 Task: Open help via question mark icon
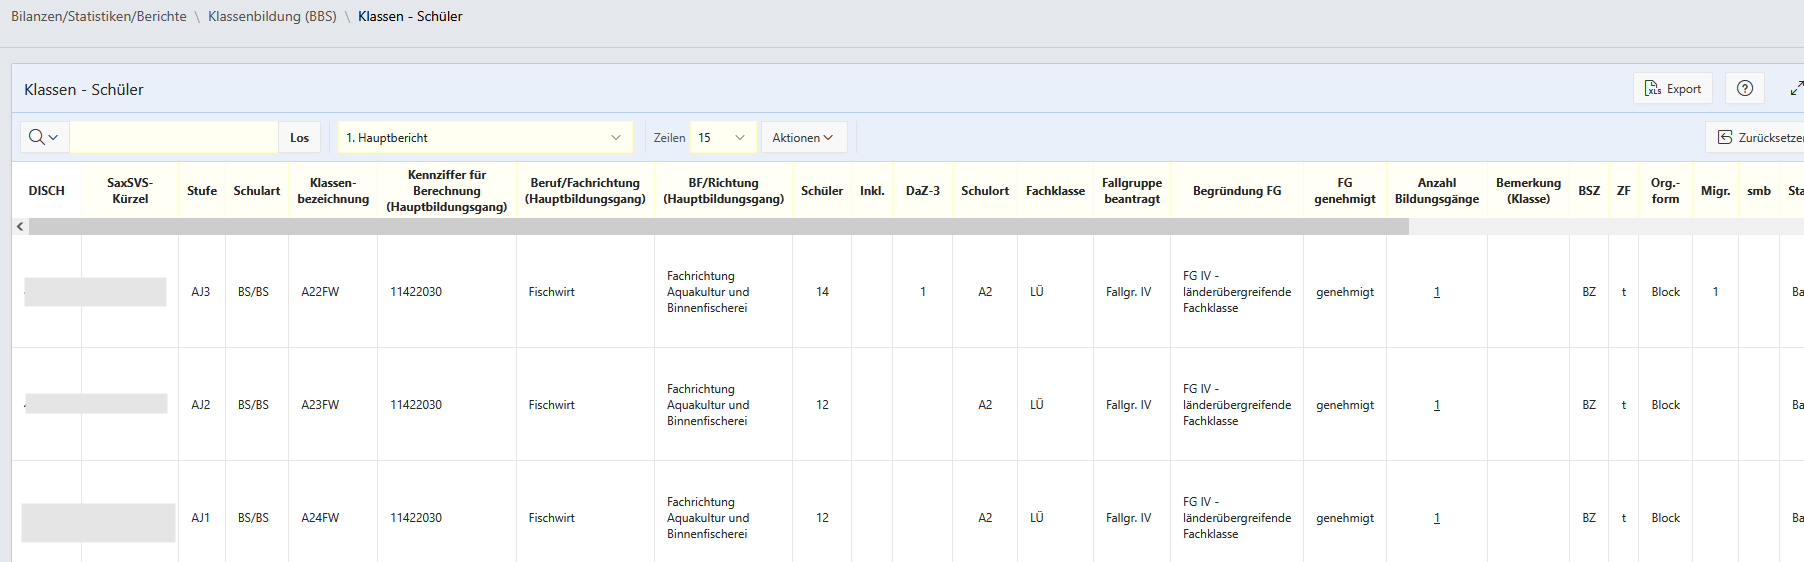[x=1745, y=89]
